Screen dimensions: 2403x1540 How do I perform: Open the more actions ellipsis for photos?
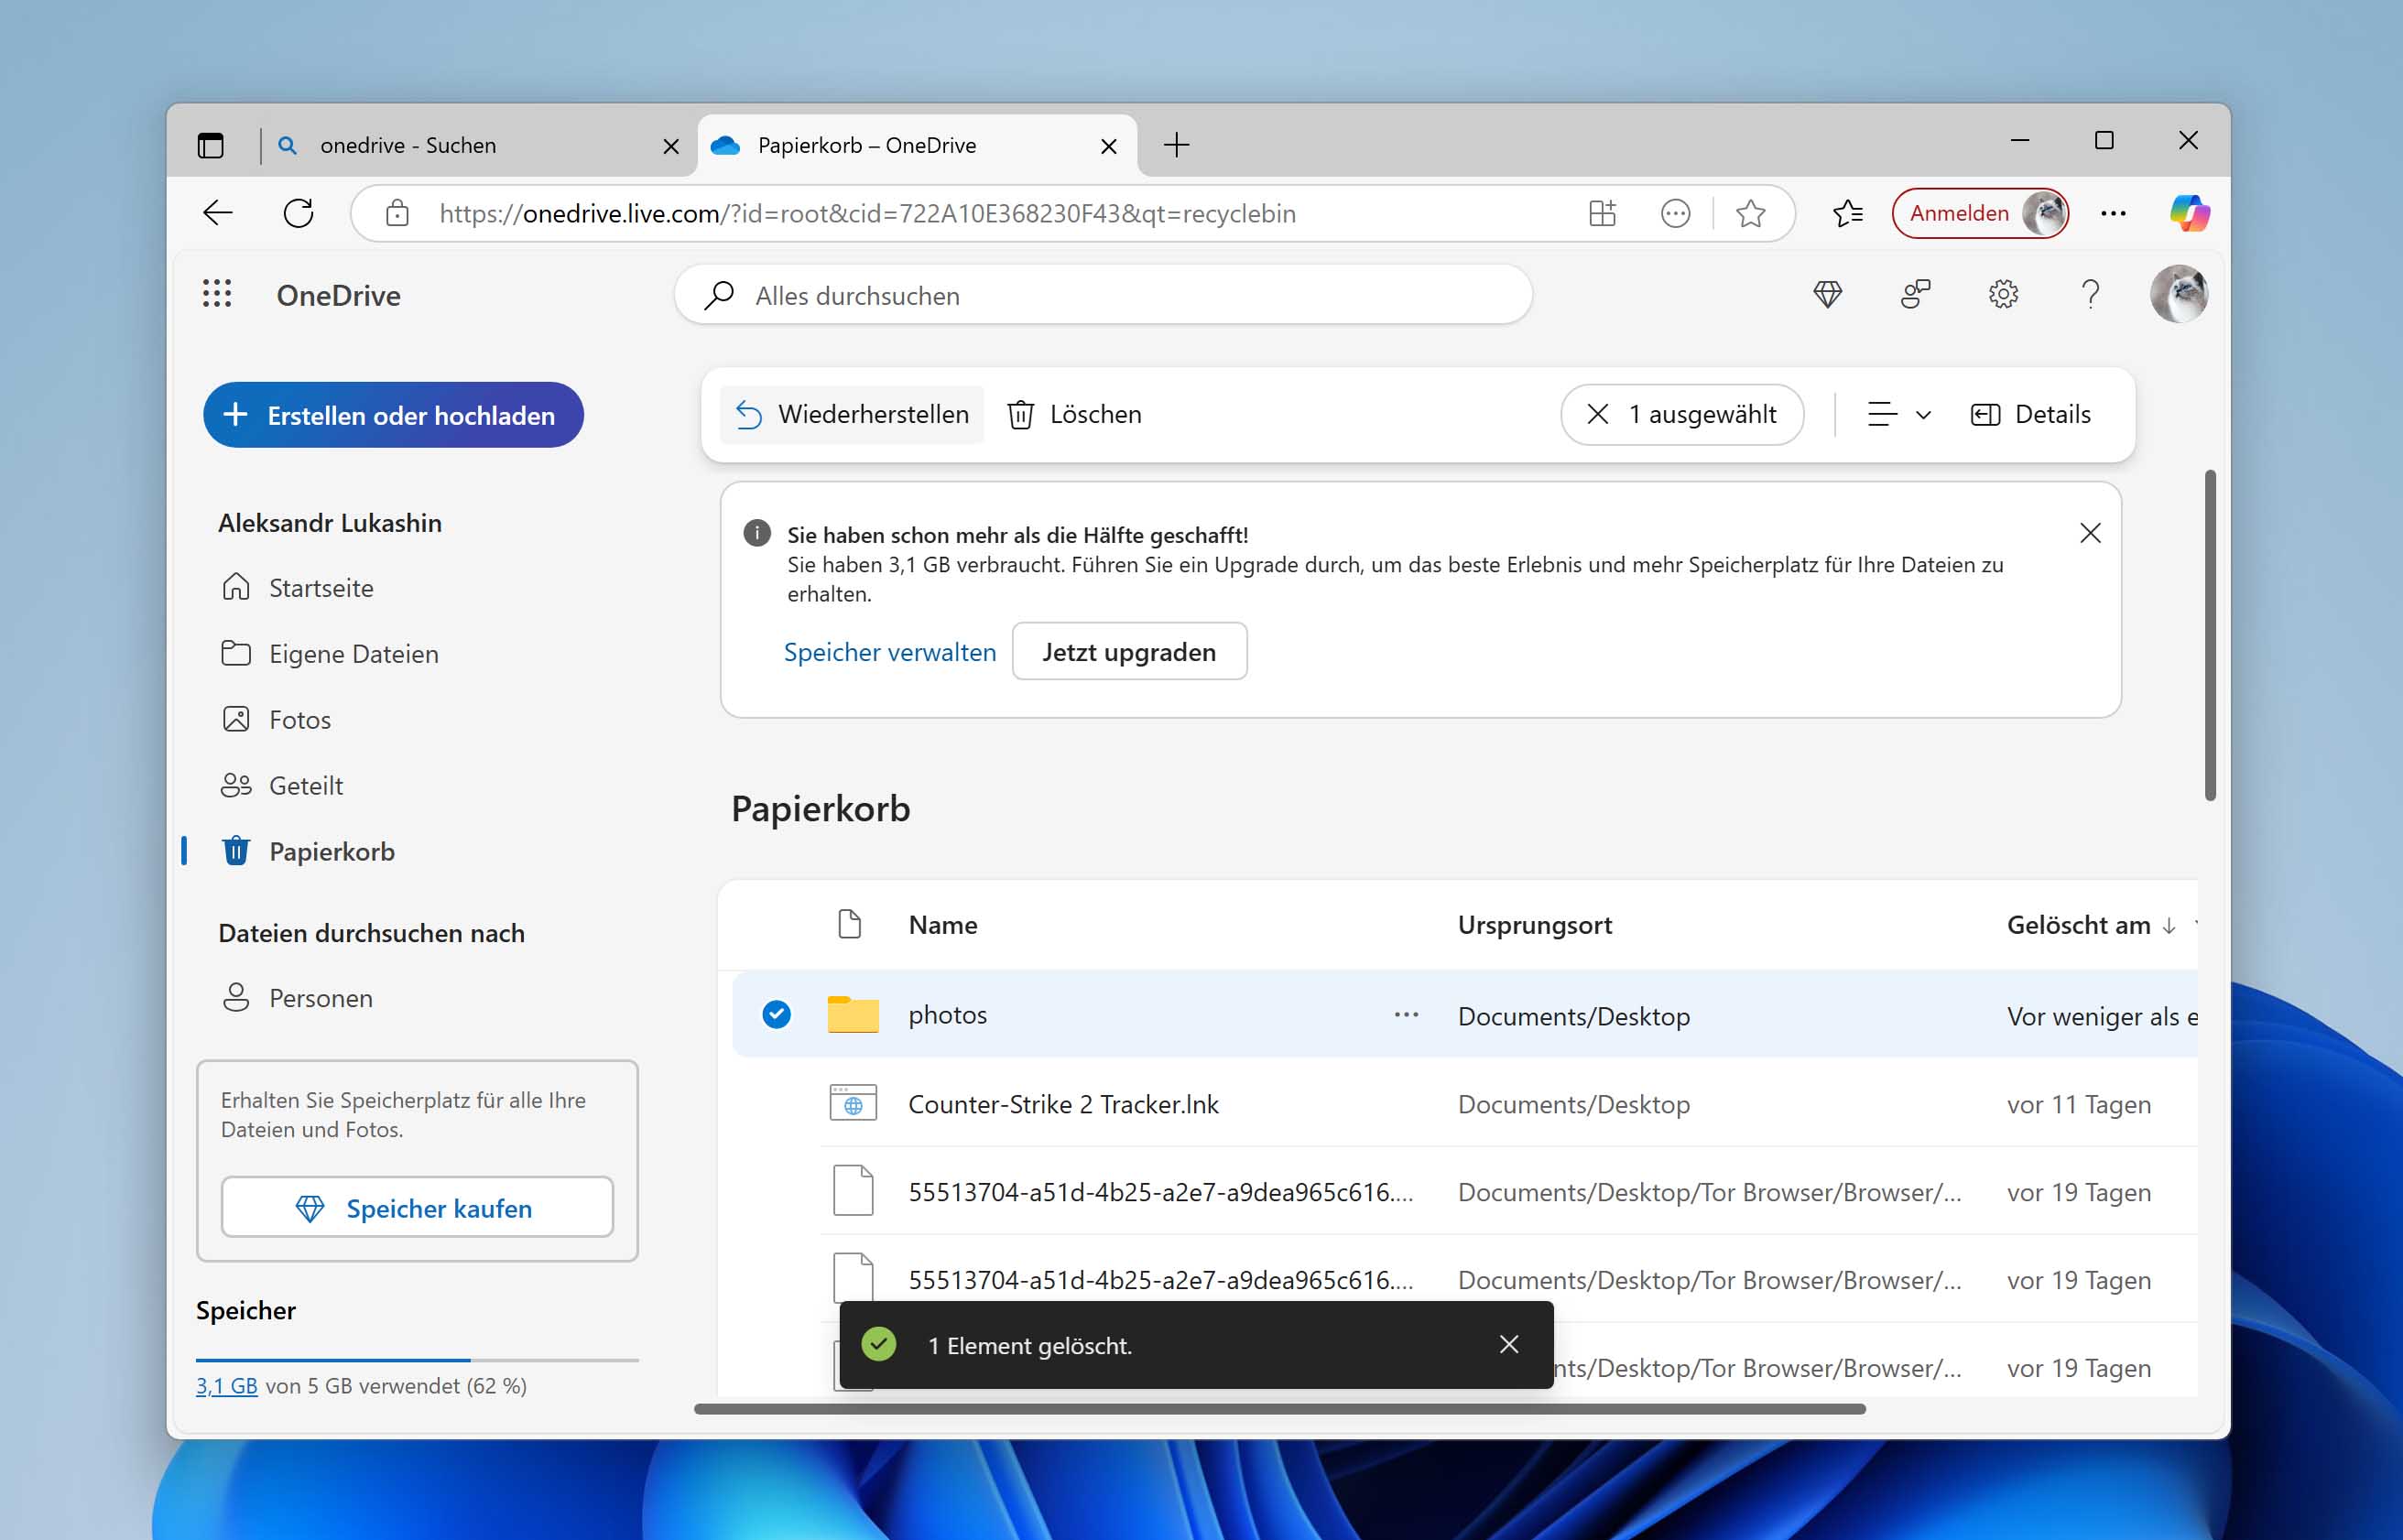tap(1406, 1015)
